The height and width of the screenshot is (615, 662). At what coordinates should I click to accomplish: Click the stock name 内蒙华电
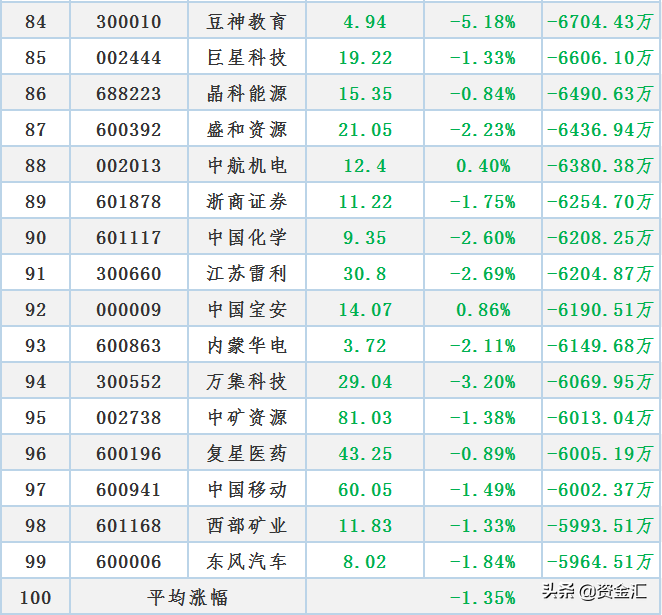(x=247, y=346)
